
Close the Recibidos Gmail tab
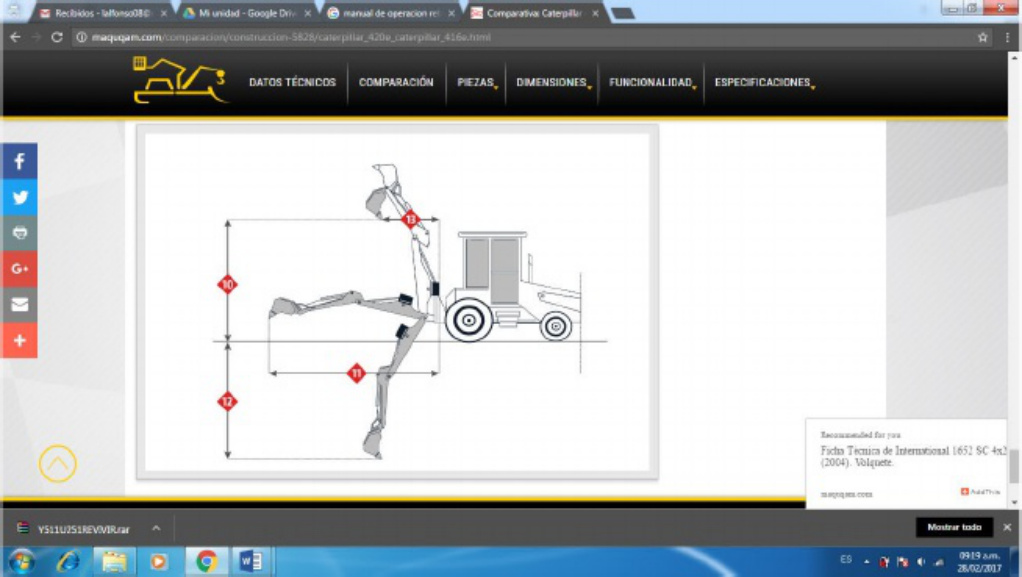coord(164,13)
